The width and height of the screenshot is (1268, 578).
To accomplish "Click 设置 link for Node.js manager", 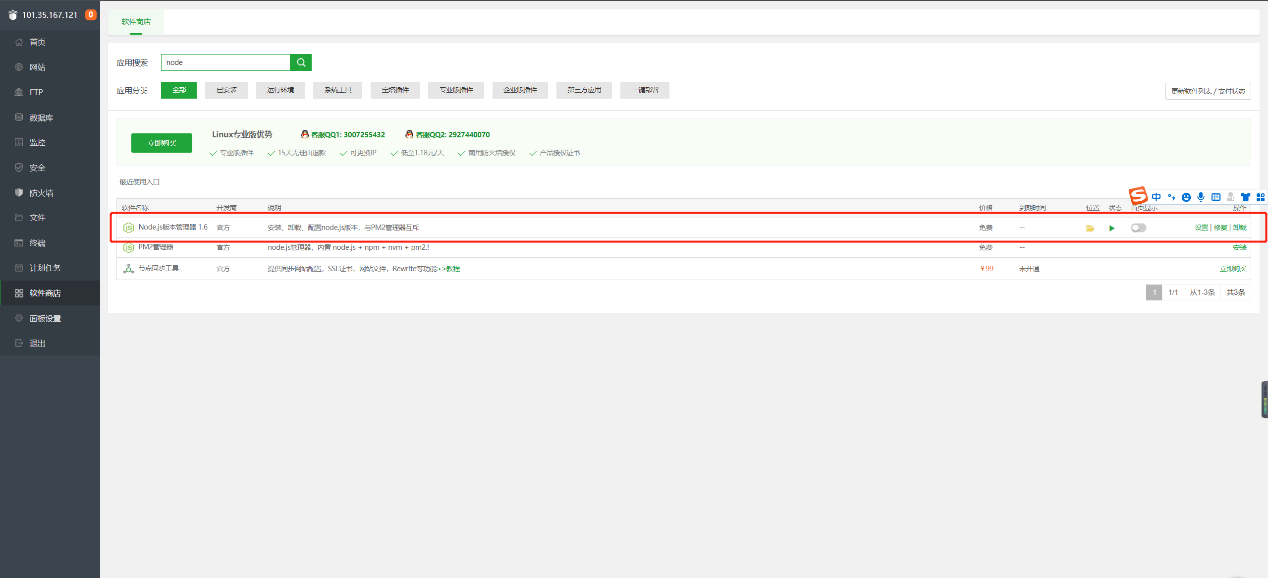I will (1201, 228).
